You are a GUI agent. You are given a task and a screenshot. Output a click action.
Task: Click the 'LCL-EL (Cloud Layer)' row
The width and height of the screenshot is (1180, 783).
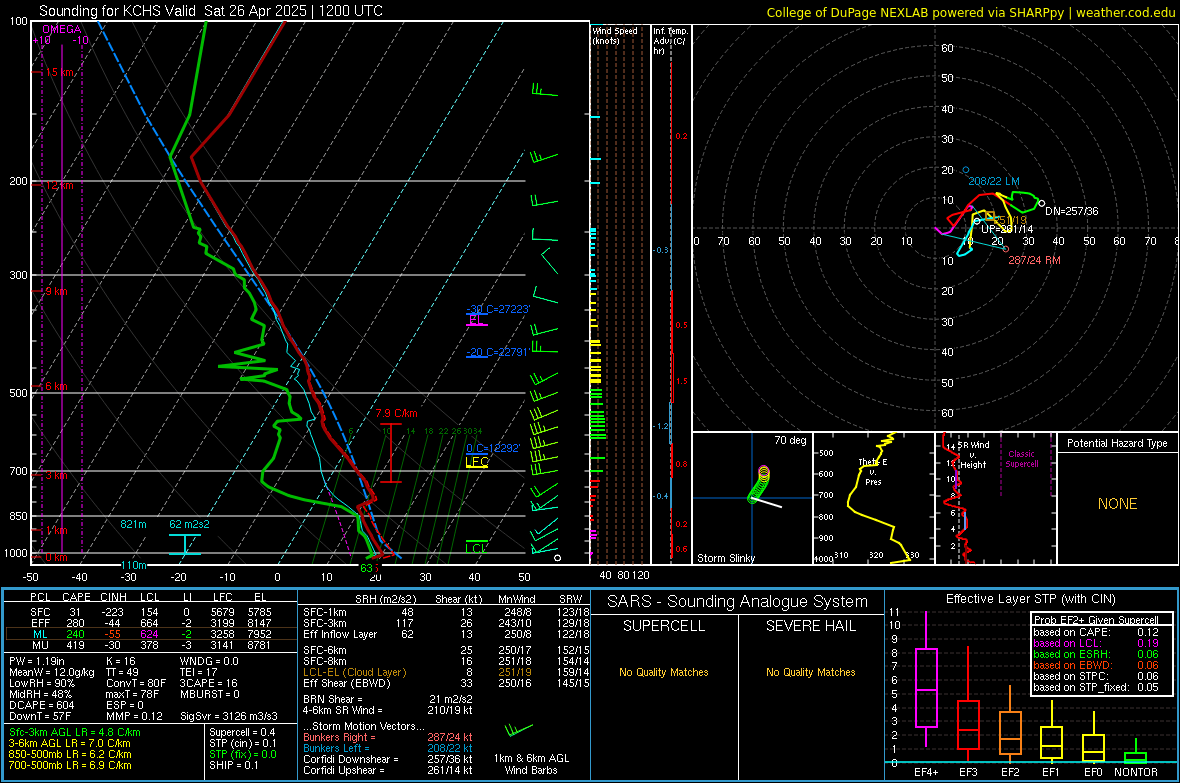[446, 672]
